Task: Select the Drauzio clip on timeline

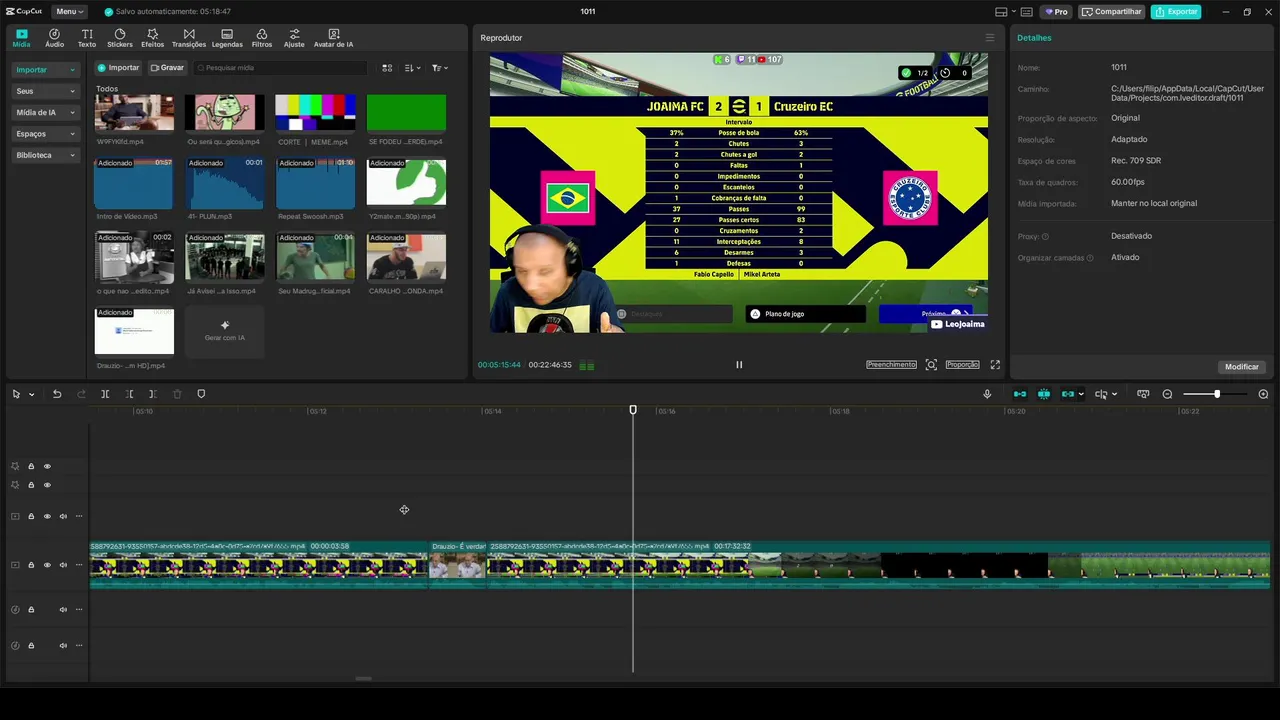Action: tap(458, 565)
